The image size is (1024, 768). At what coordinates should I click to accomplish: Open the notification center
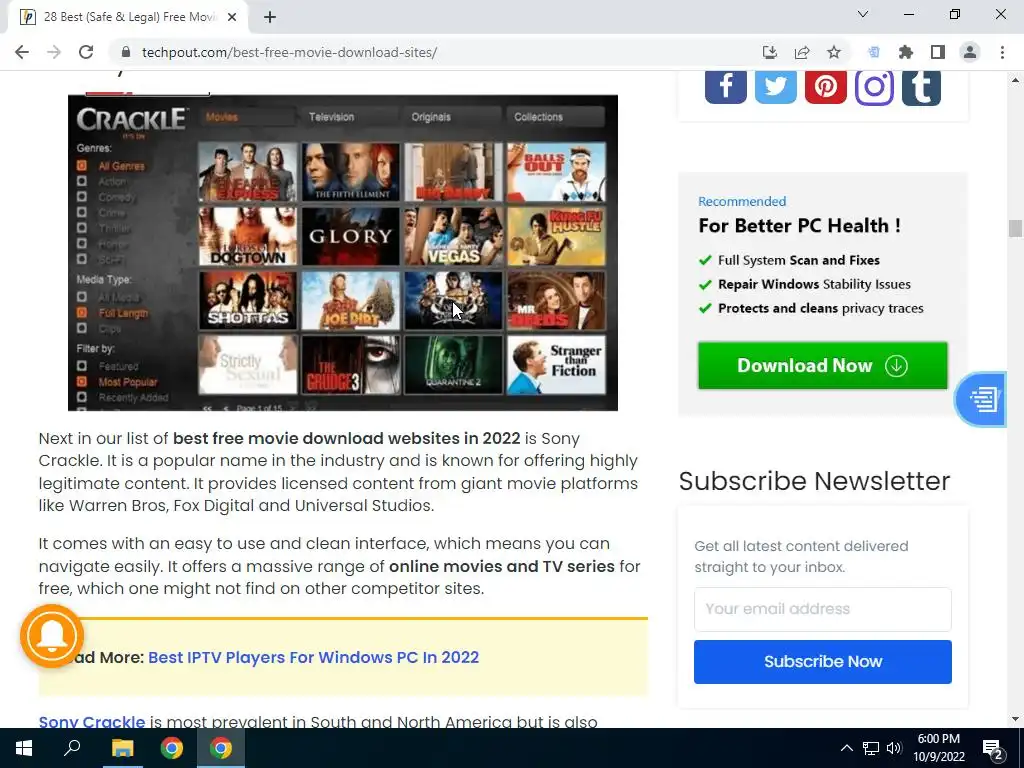(x=993, y=748)
